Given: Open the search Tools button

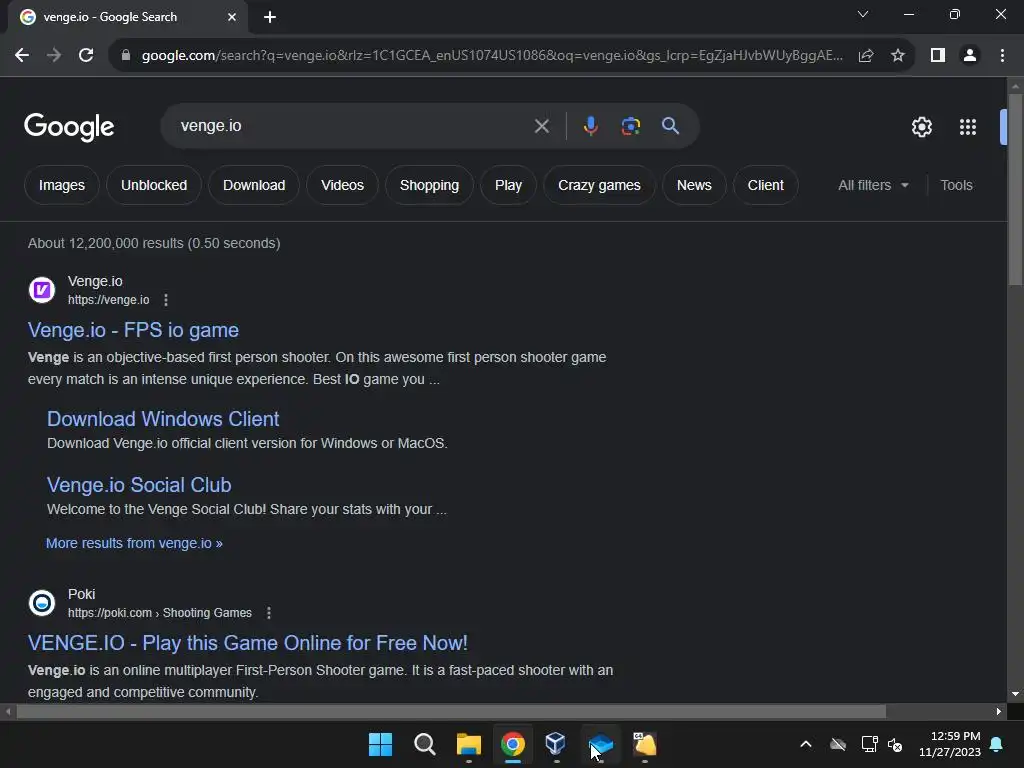Looking at the screenshot, I should pos(956,185).
